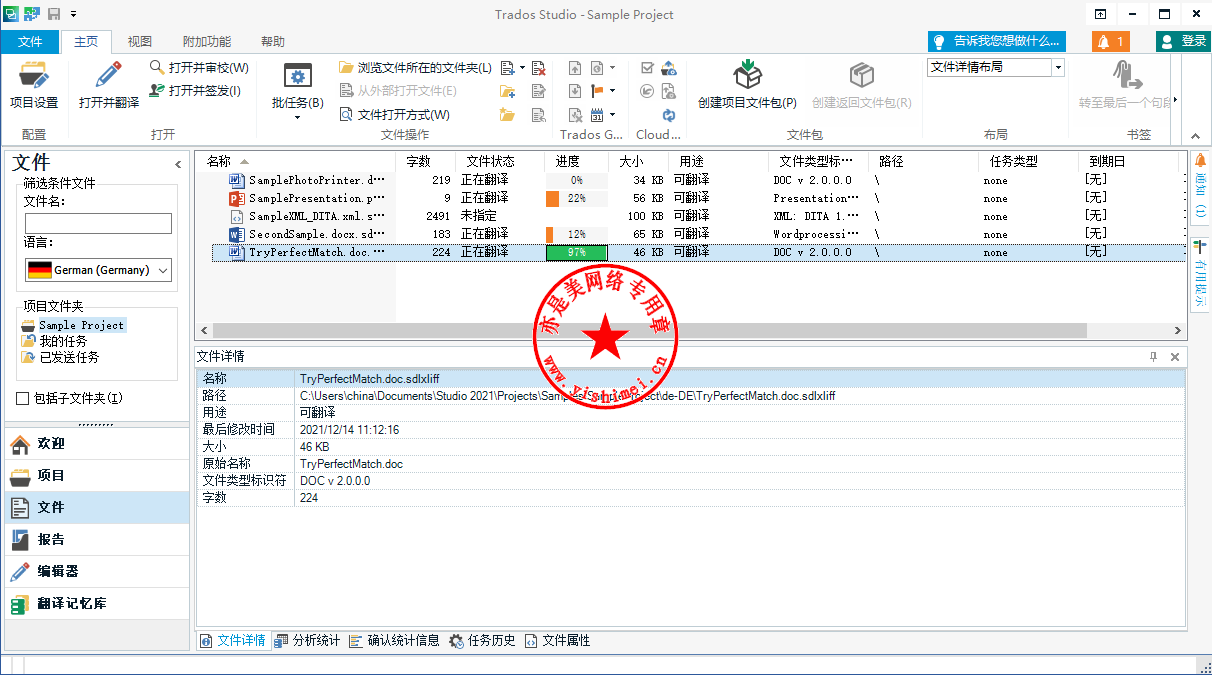The width and height of the screenshot is (1212, 675).
Task: Click the orange flag icon in the ribbon
Action: pos(597,91)
